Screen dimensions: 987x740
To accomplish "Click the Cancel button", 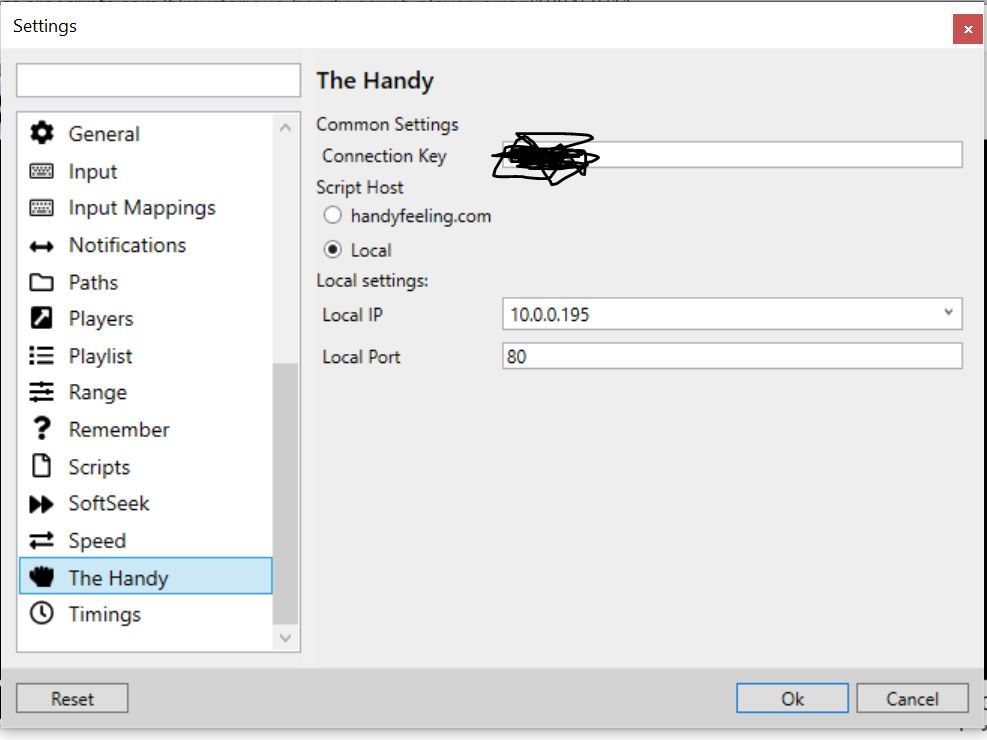I will pyautogui.click(x=912, y=698).
